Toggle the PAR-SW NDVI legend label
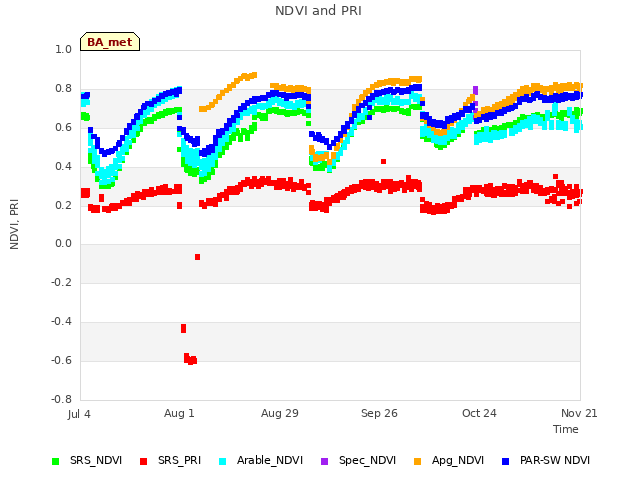 [x=555, y=460]
